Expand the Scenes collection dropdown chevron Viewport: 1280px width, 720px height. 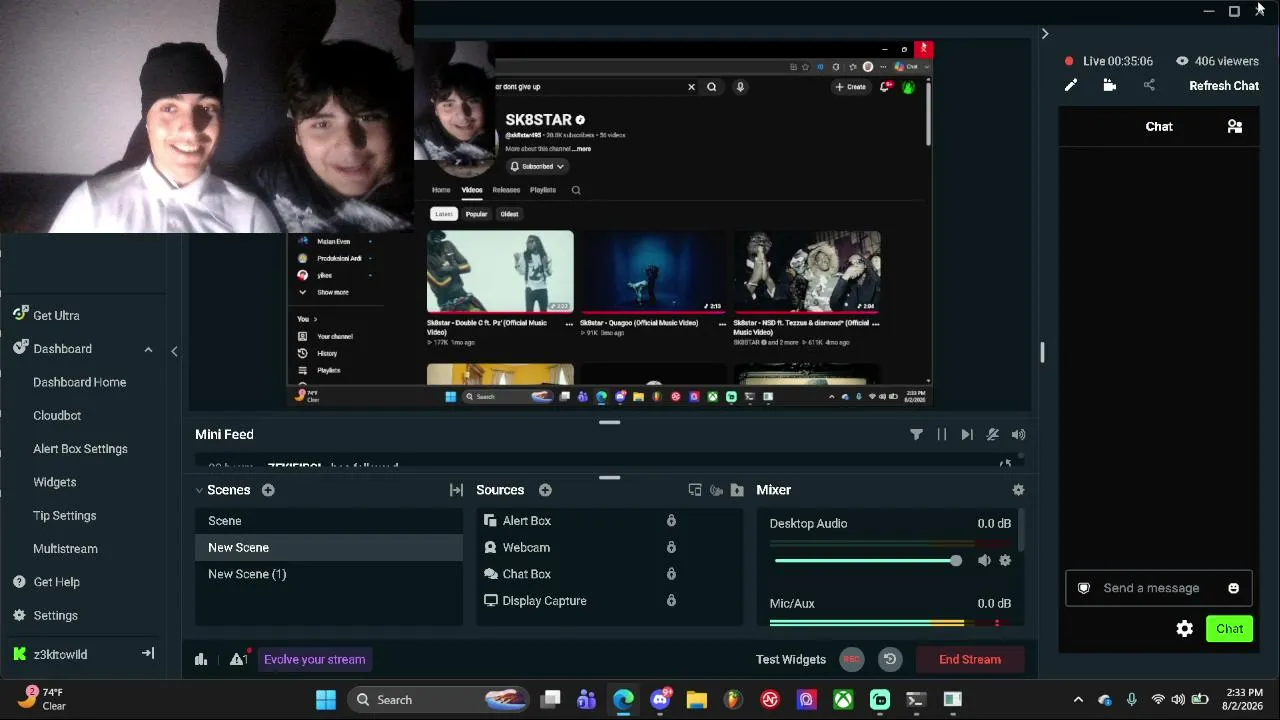click(x=199, y=490)
